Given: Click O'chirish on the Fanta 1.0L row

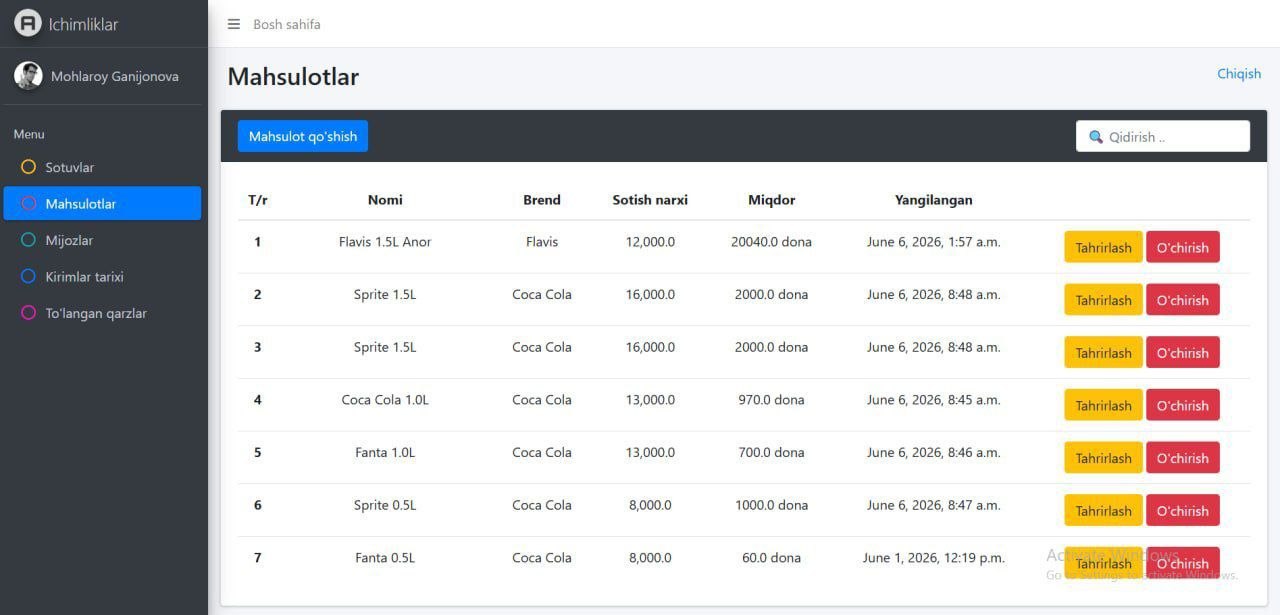Looking at the screenshot, I should 1183,458.
